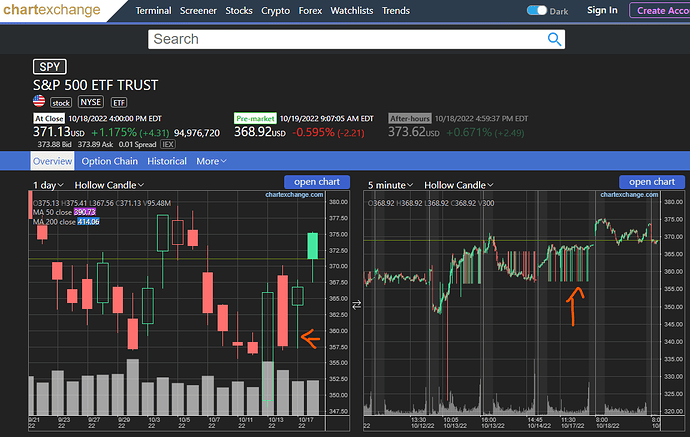Click the stock tag

coord(61,103)
